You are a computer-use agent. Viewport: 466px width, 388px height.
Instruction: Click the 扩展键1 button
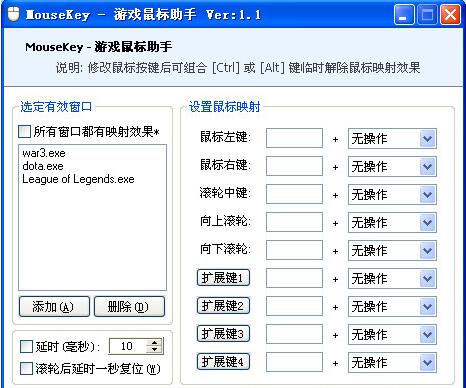click(x=223, y=278)
